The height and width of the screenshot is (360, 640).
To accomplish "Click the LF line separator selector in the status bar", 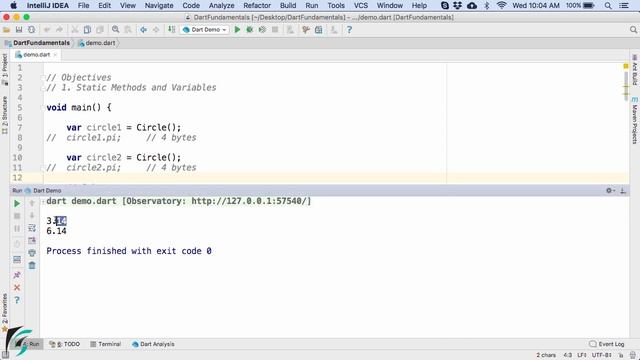I will (582, 355).
